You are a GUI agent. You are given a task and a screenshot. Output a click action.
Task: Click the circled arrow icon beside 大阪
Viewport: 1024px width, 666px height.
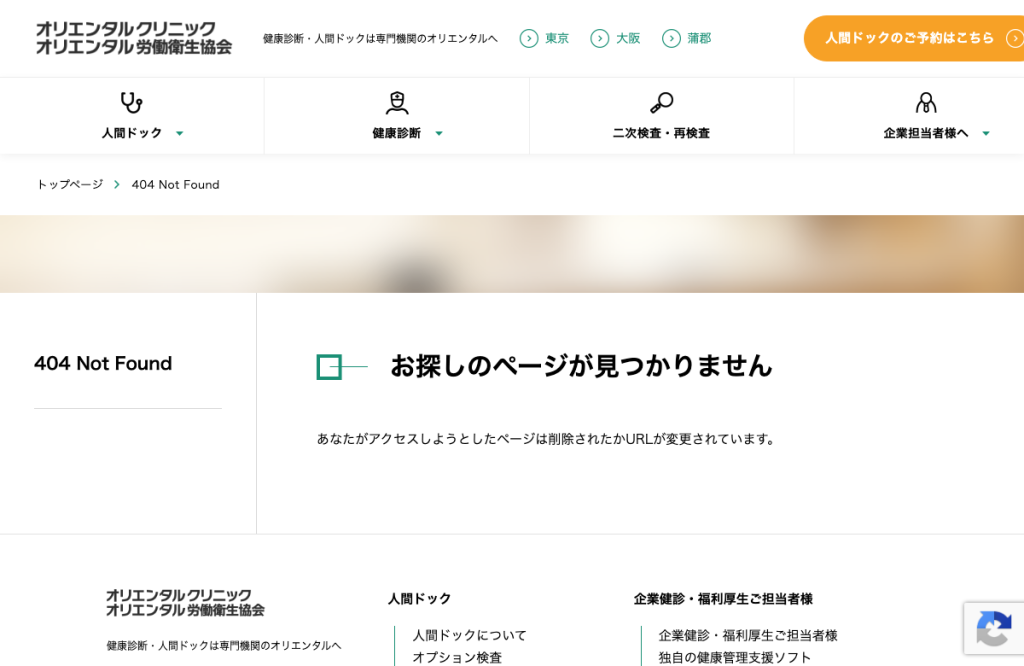600,39
